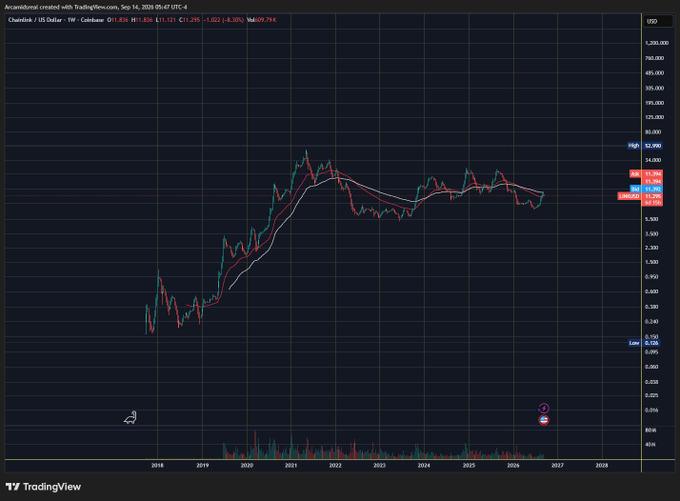680x501 pixels.
Task: Click the 0.600 price axis label
Action: coord(652,291)
